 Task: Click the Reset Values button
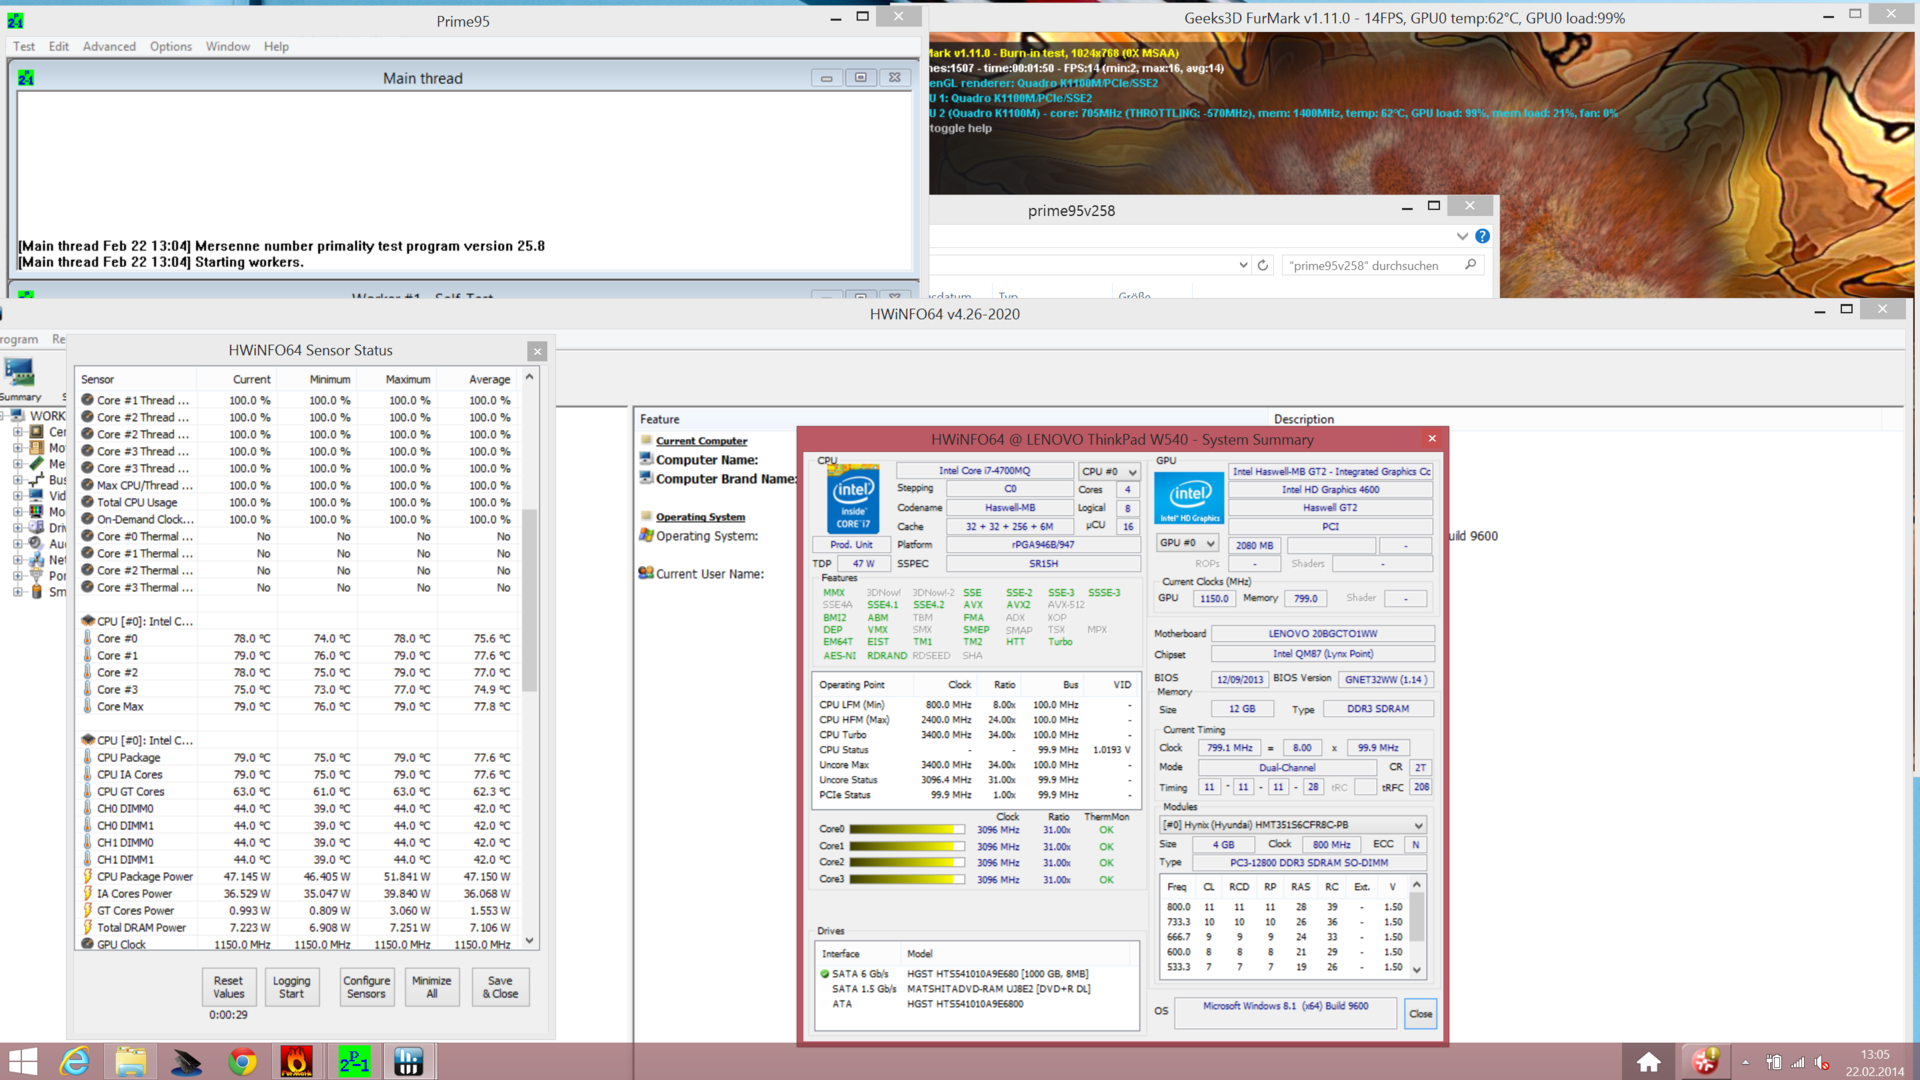228,987
